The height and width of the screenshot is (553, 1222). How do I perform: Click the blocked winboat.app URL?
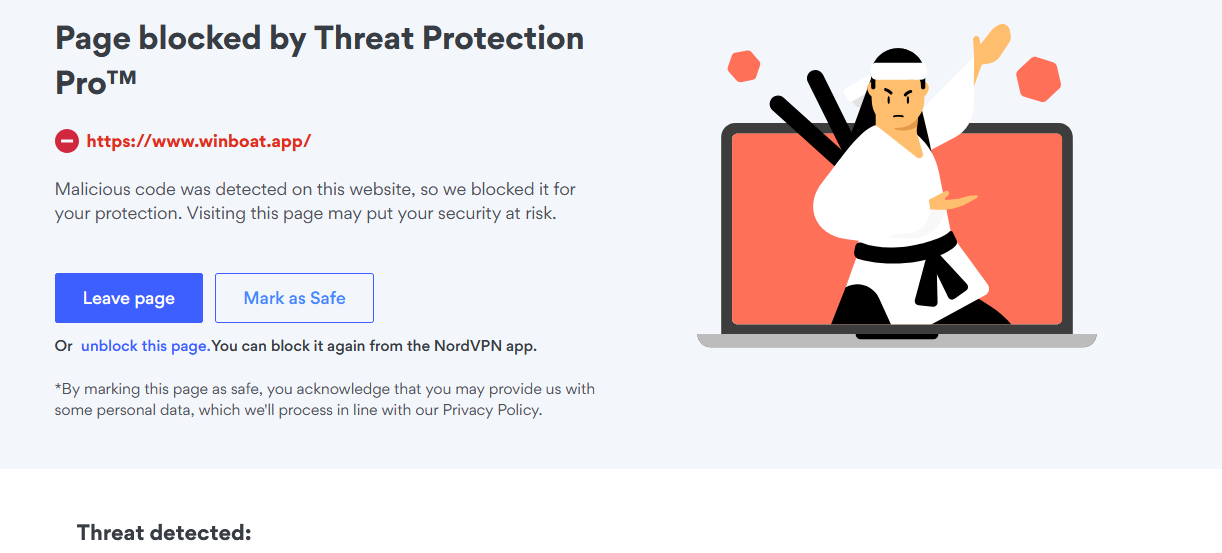click(x=199, y=141)
